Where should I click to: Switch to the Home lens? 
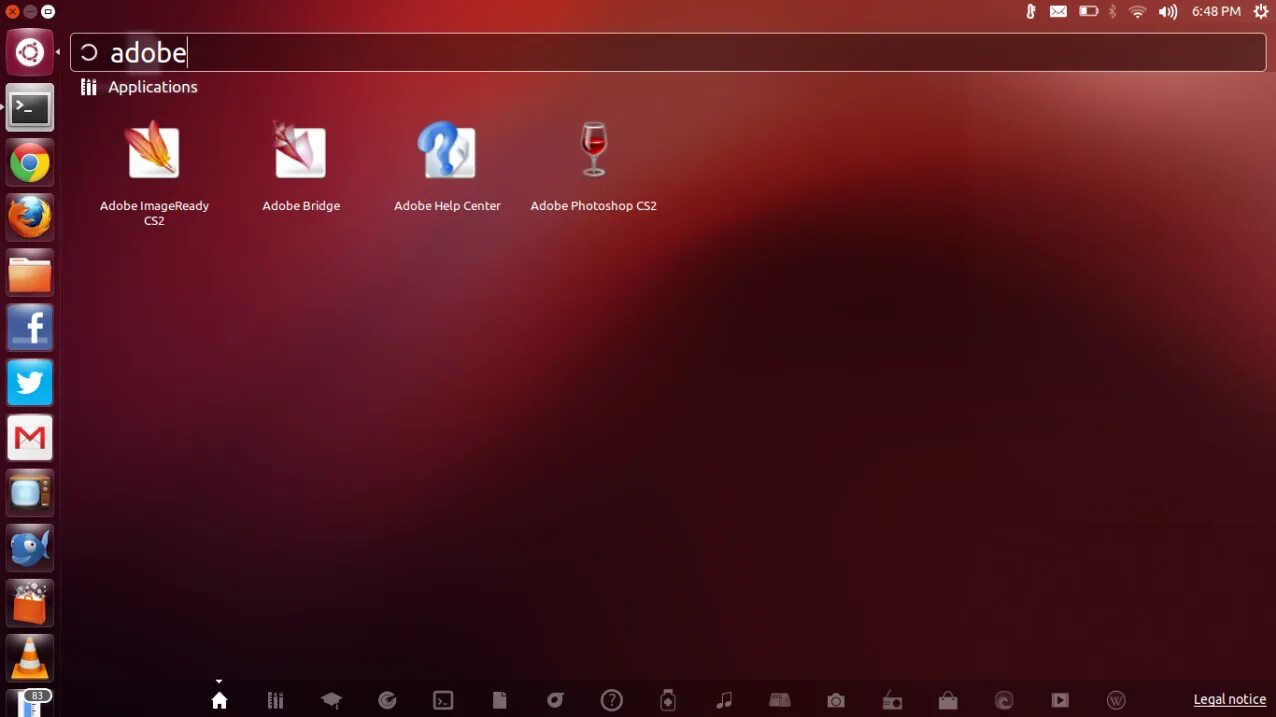[x=219, y=700]
